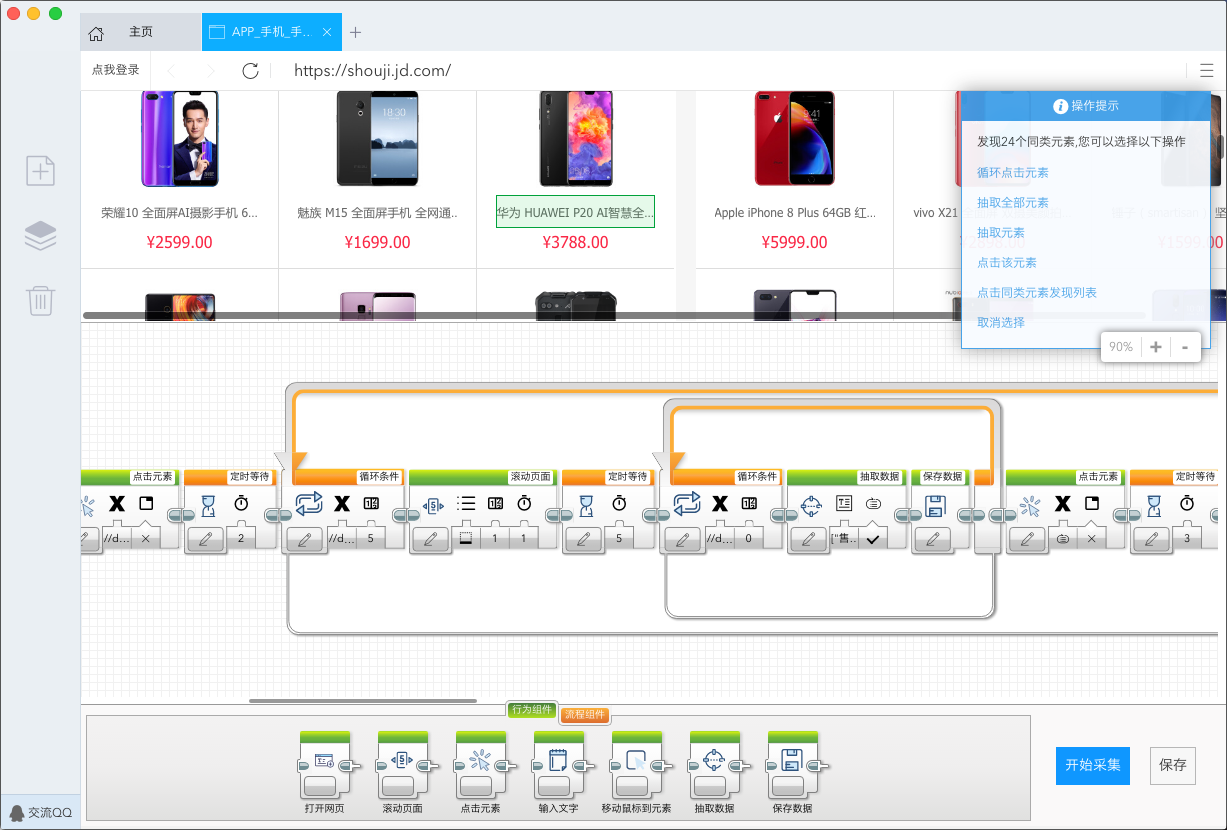Go to the home icon tab
The height and width of the screenshot is (830, 1227).
coord(96,33)
